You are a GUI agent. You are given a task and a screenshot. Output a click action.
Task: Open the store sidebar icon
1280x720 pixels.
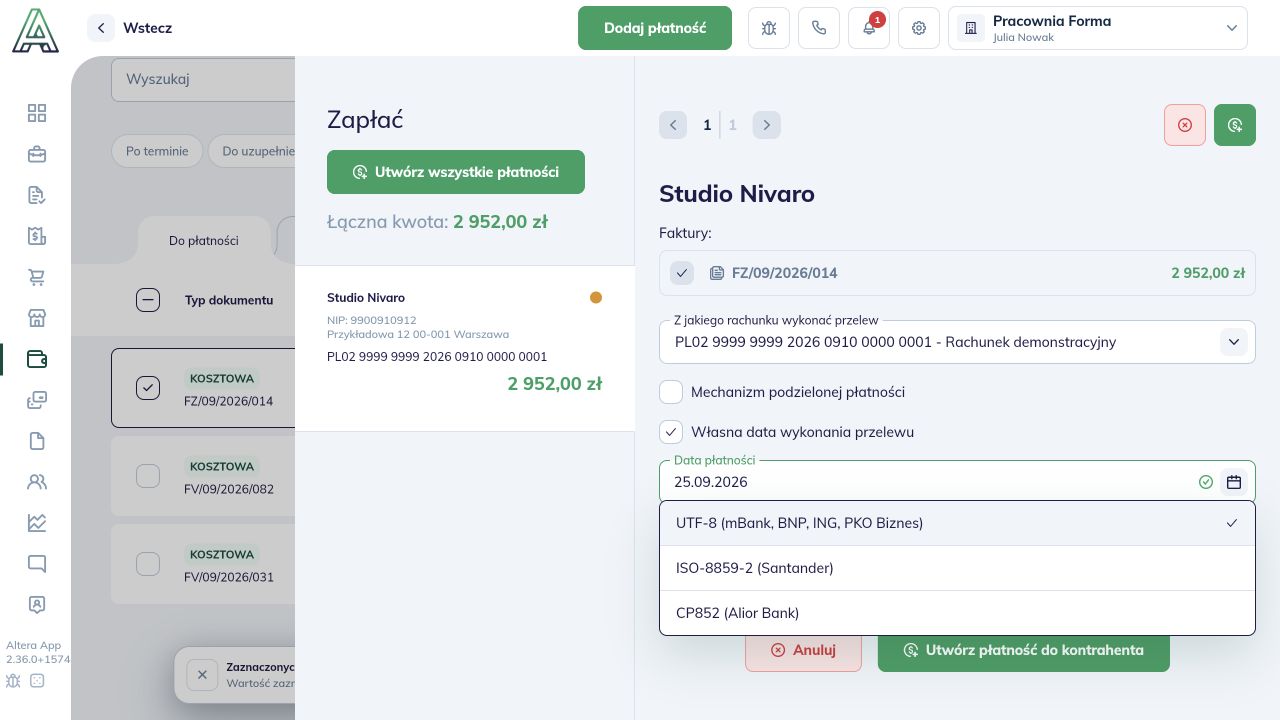click(x=37, y=318)
